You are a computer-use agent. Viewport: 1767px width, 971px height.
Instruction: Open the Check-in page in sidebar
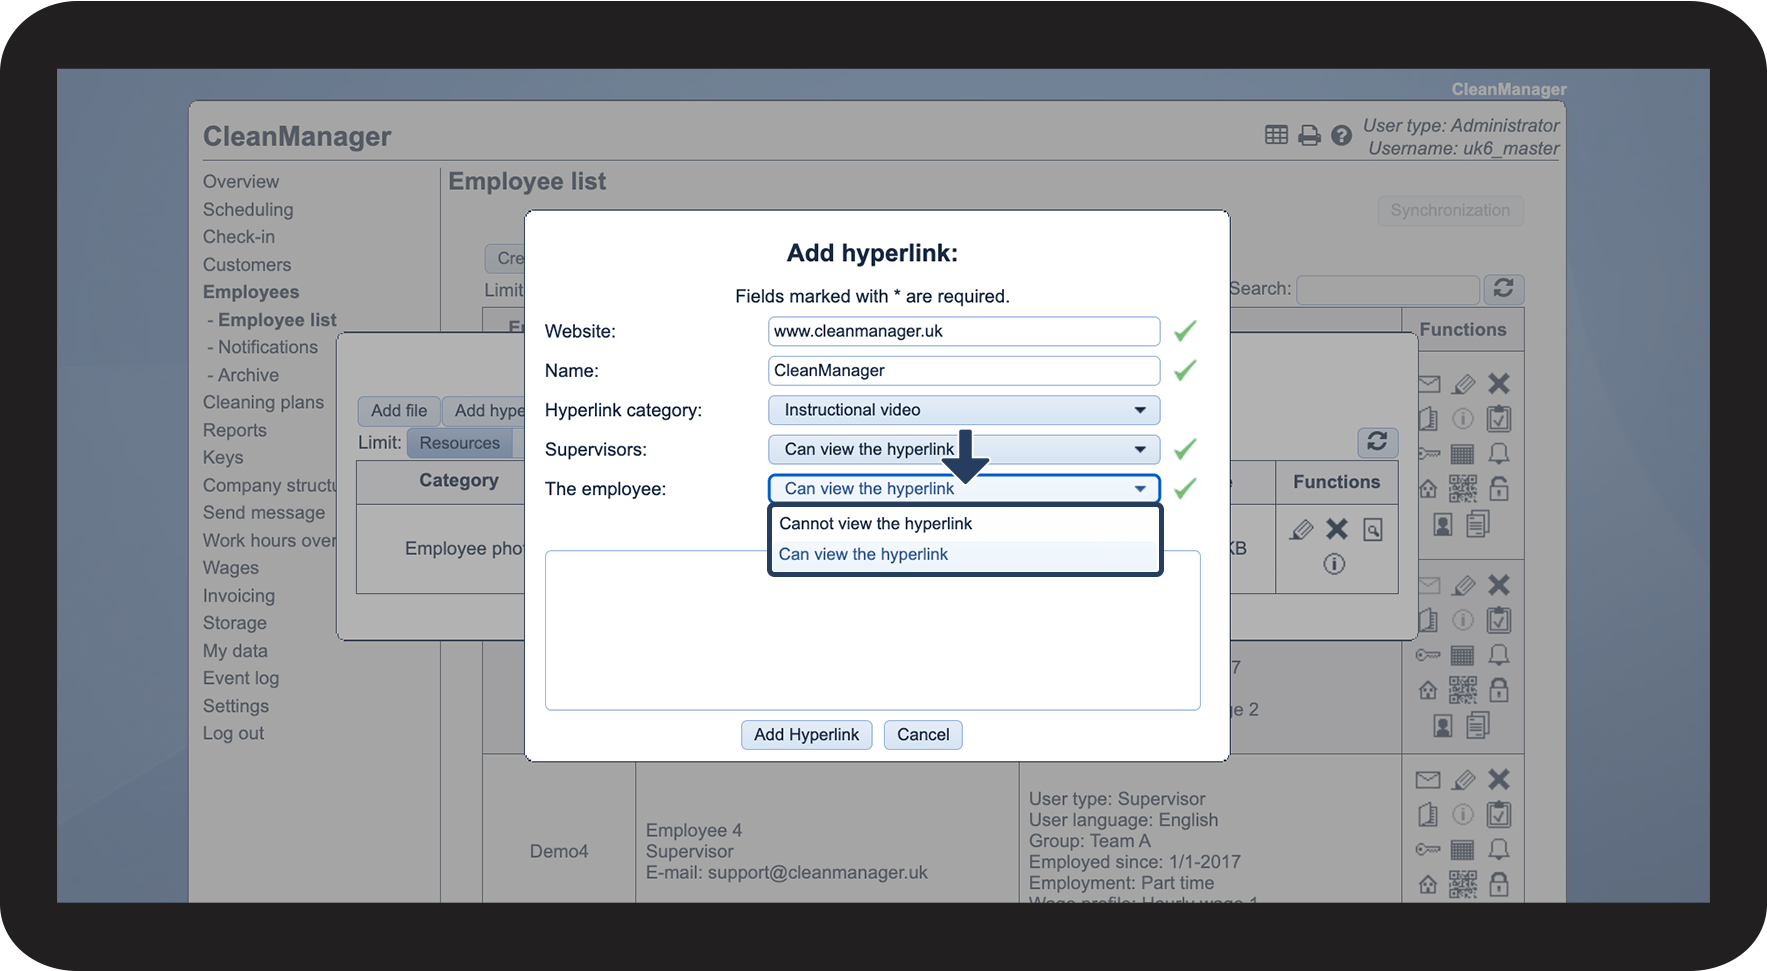coord(239,237)
